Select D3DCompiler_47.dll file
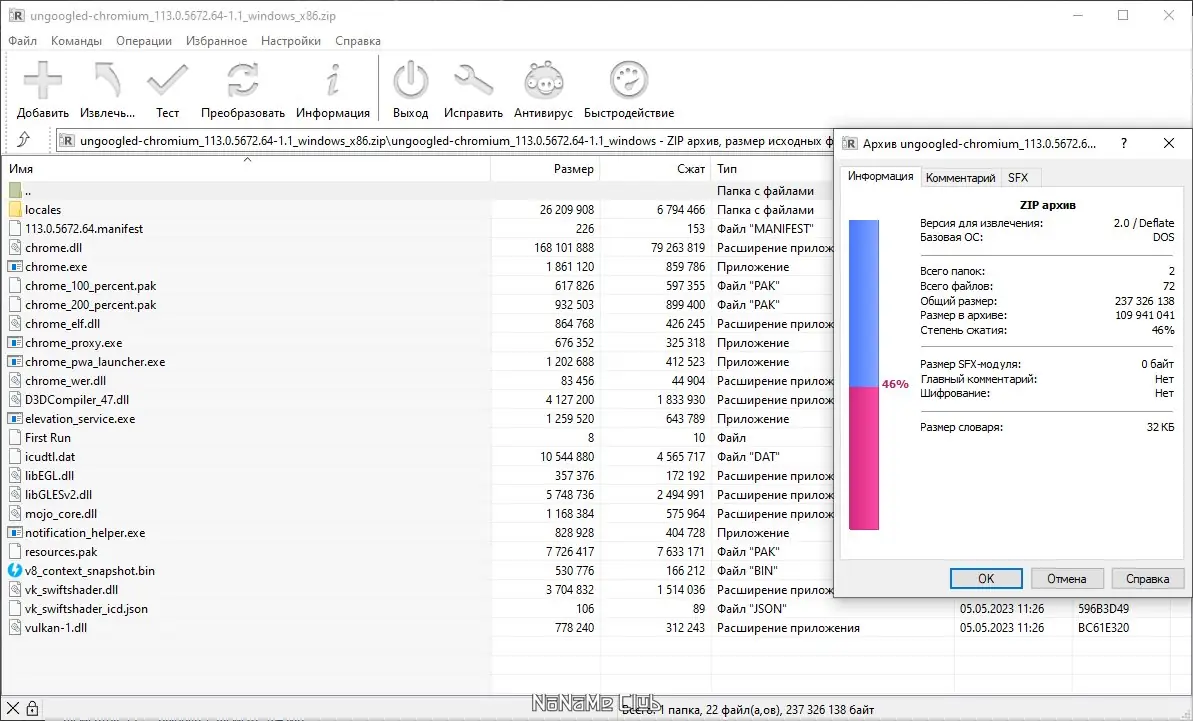Image resolution: width=1193 pixels, height=721 pixels. (77, 400)
